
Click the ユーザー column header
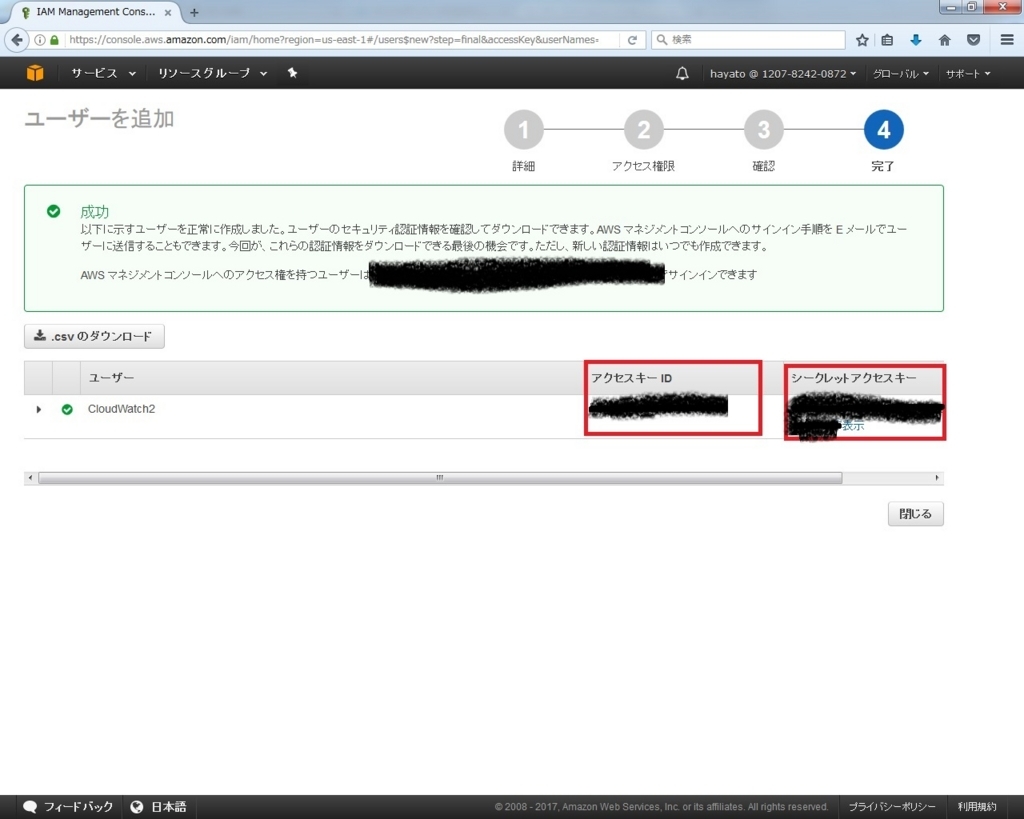(x=111, y=377)
